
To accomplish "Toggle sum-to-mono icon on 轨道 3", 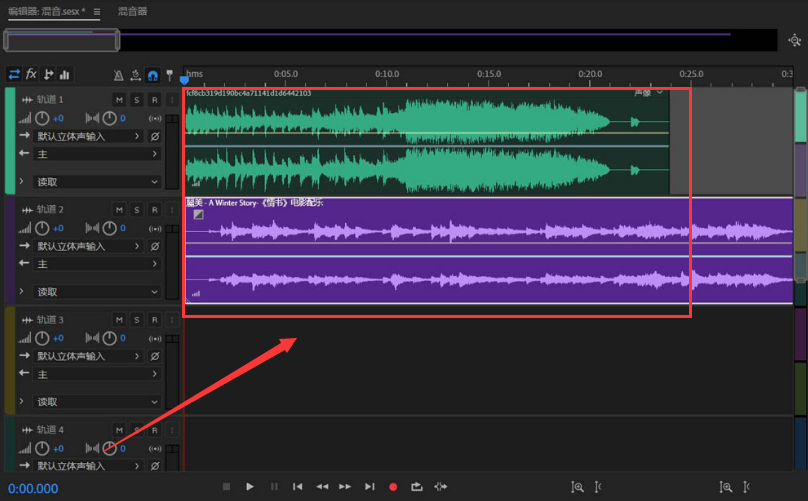I will (155, 339).
